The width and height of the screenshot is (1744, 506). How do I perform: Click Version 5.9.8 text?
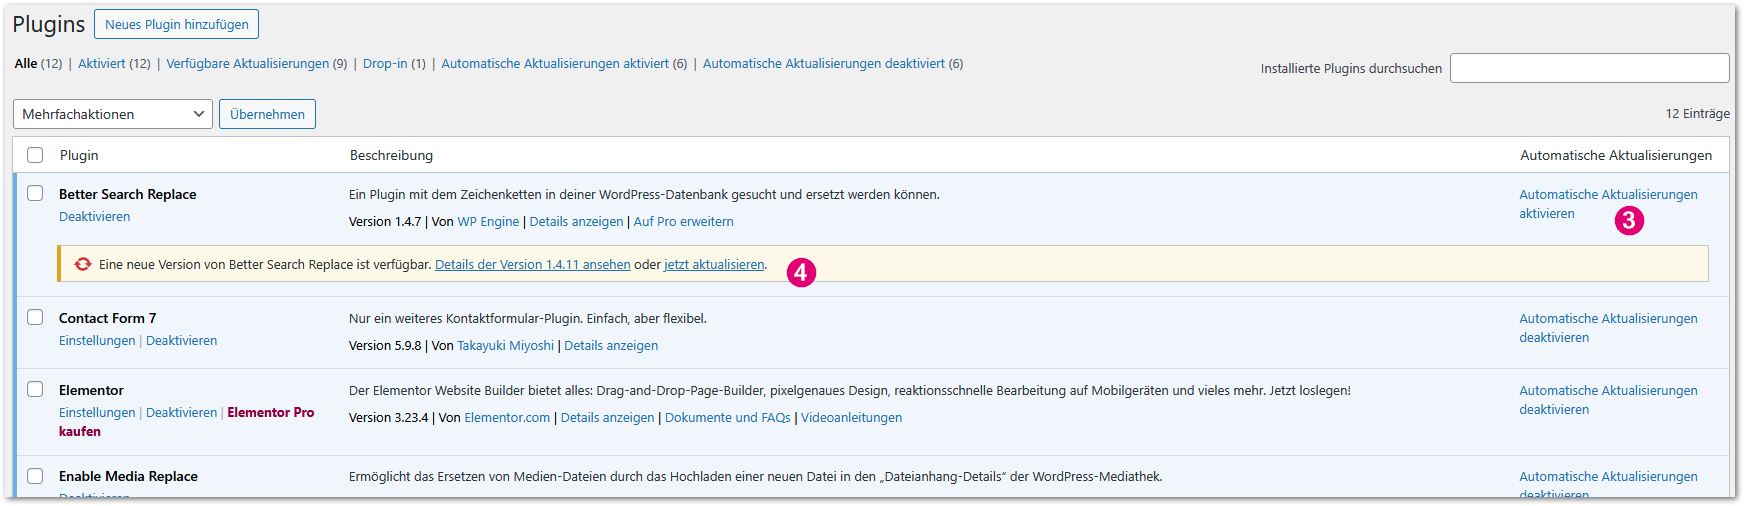click(x=385, y=345)
